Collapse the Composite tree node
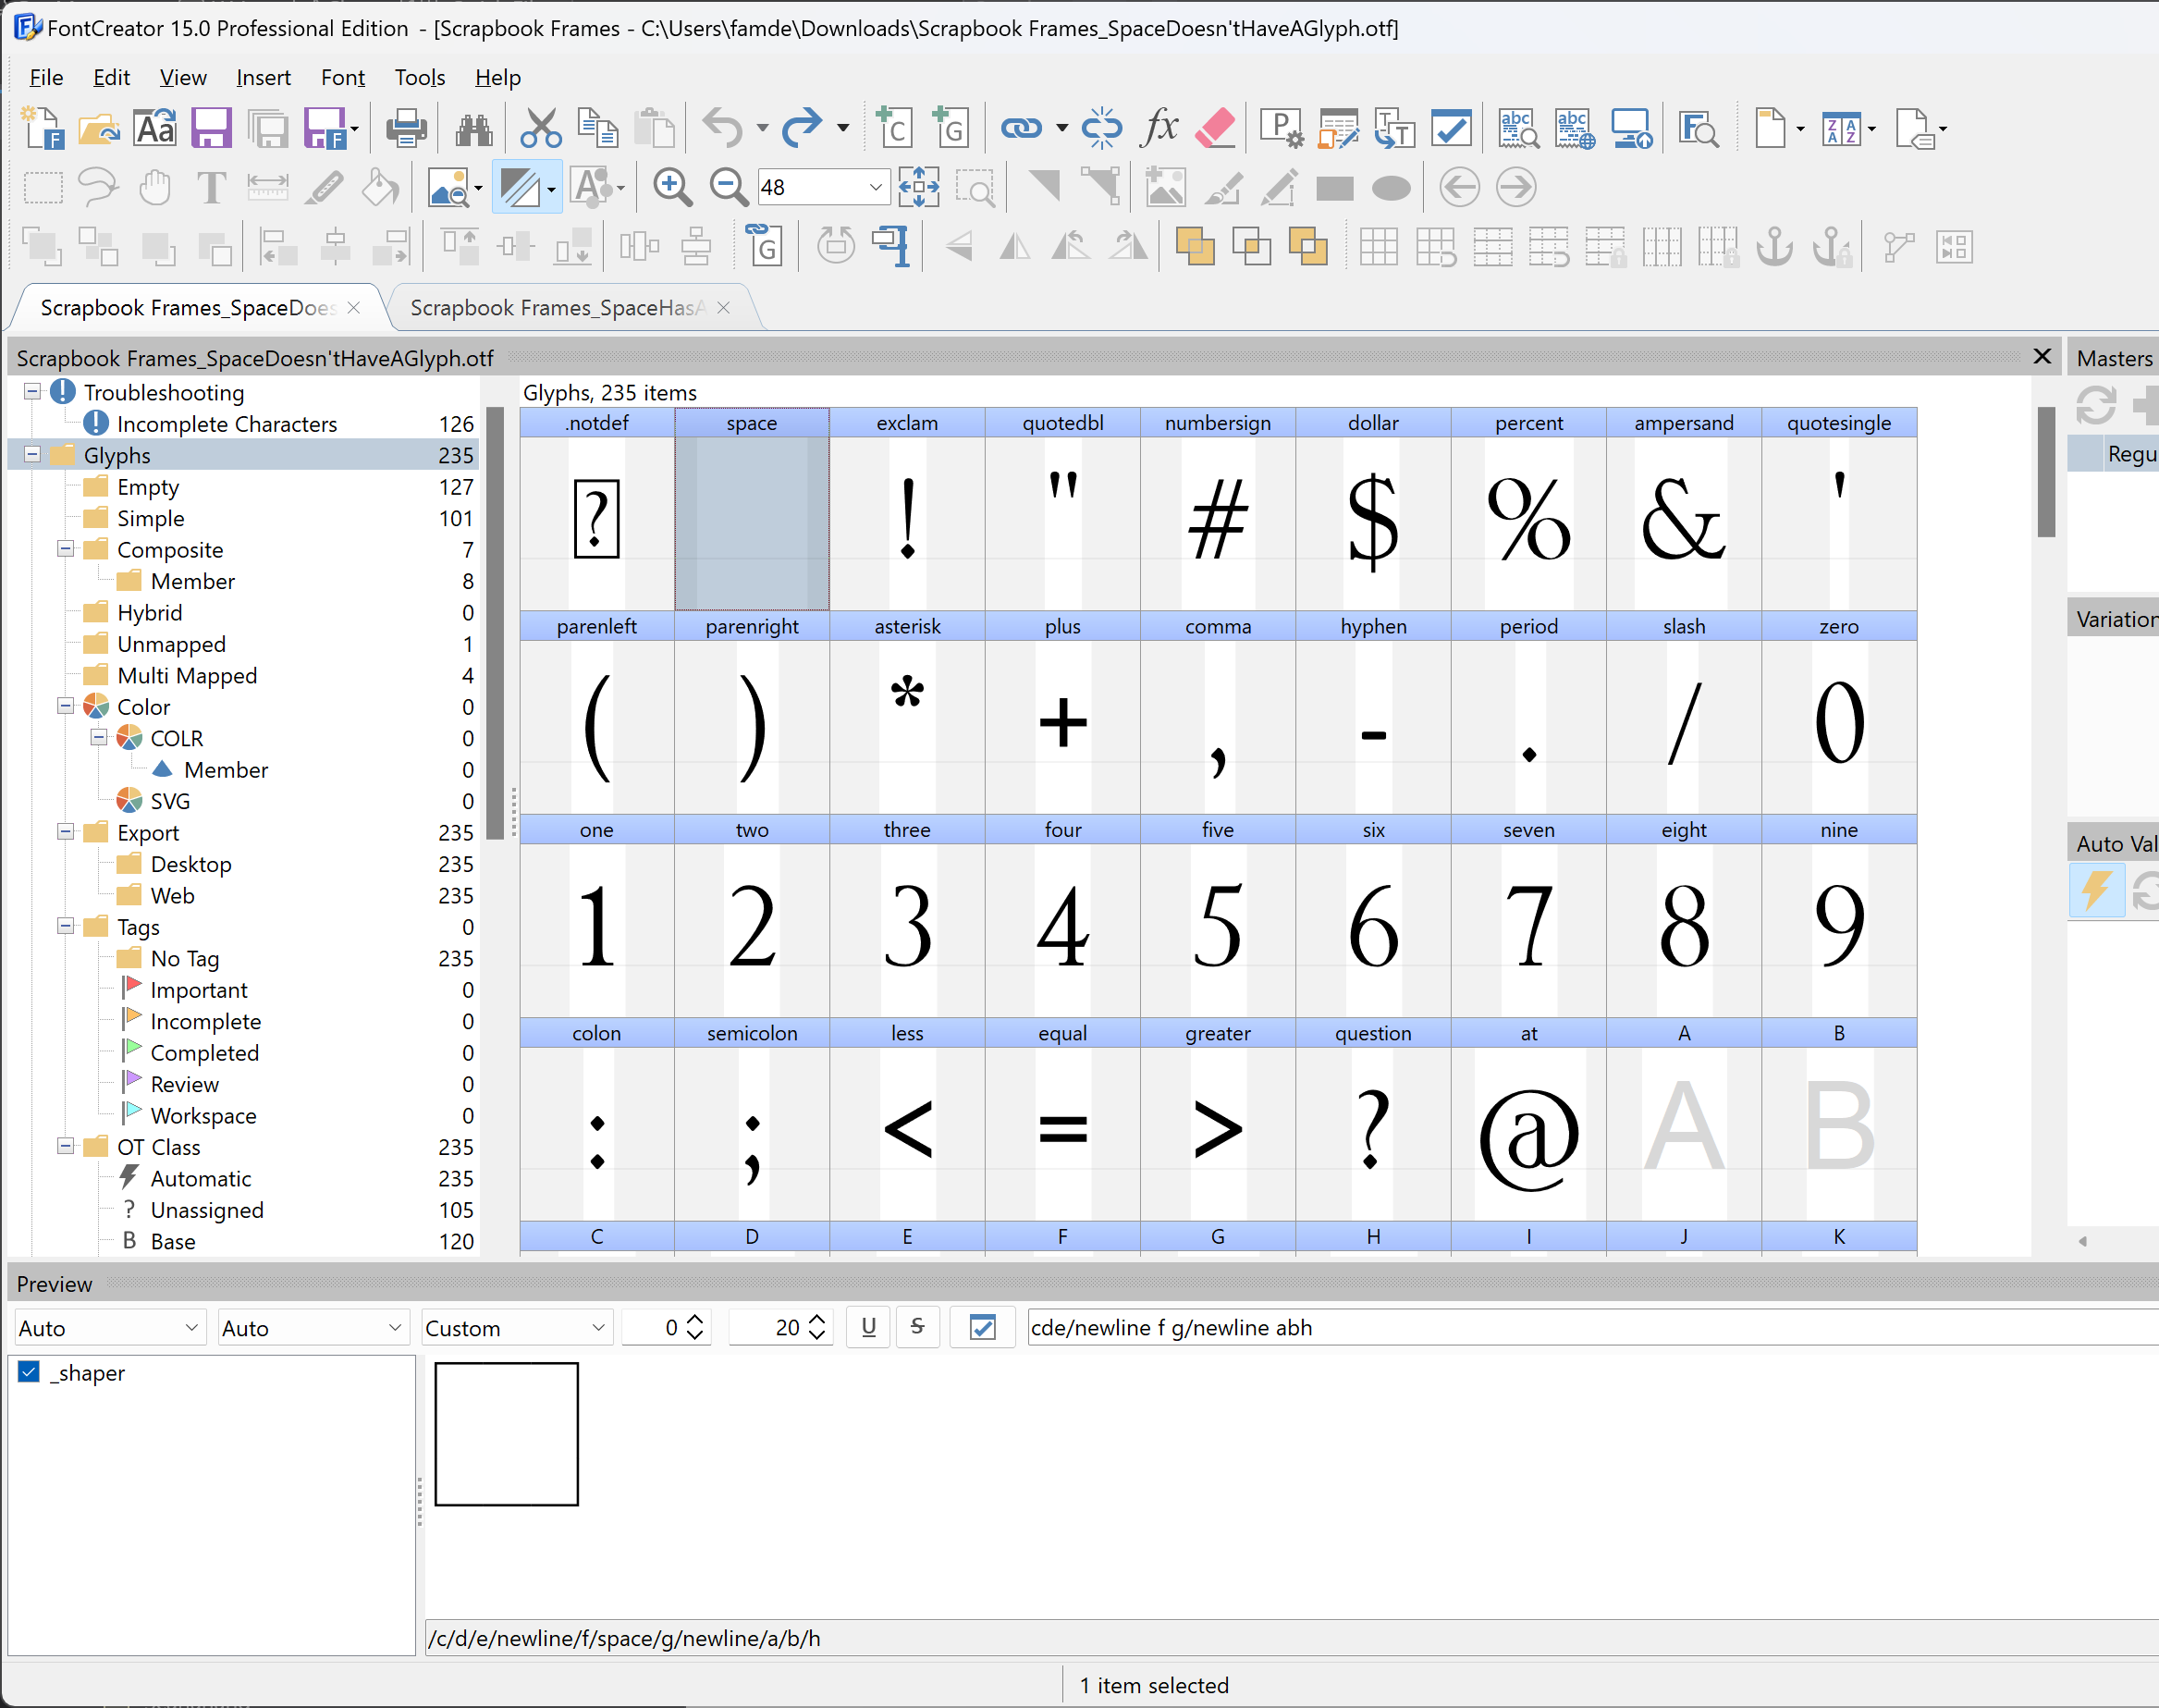The height and width of the screenshot is (1708, 2159). pyautogui.click(x=65, y=548)
